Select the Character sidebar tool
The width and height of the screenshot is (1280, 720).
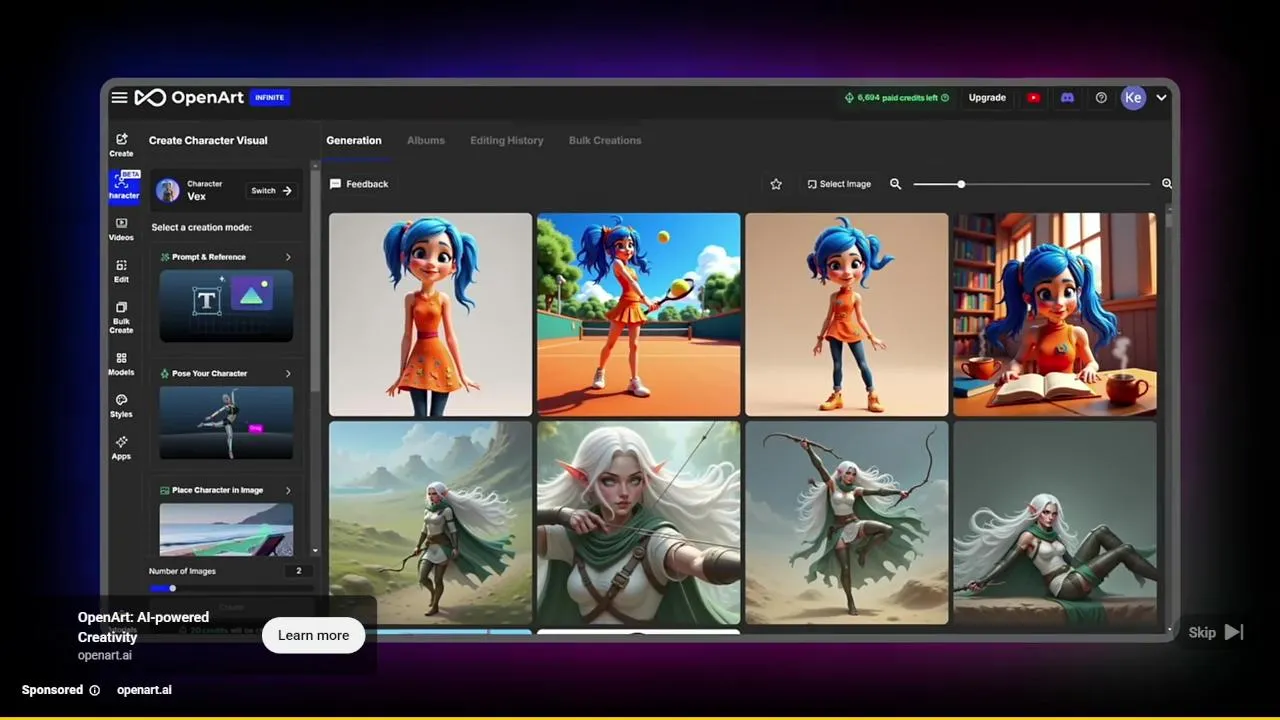[x=123, y=186]
